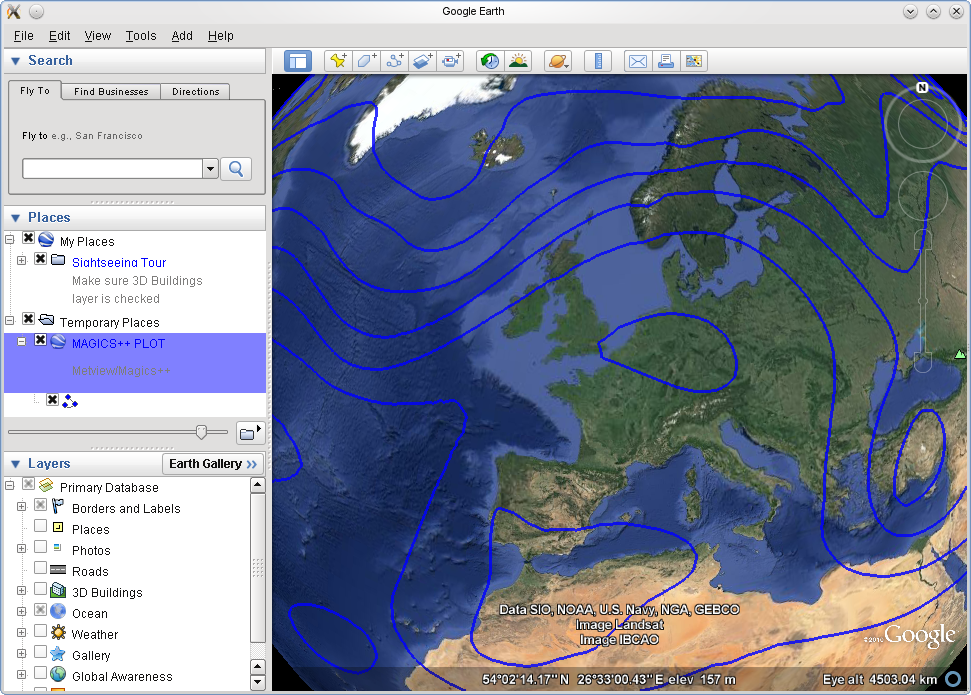Open the Tools menu
Viewport: 971px width, 695px height.
pos(141,36)
